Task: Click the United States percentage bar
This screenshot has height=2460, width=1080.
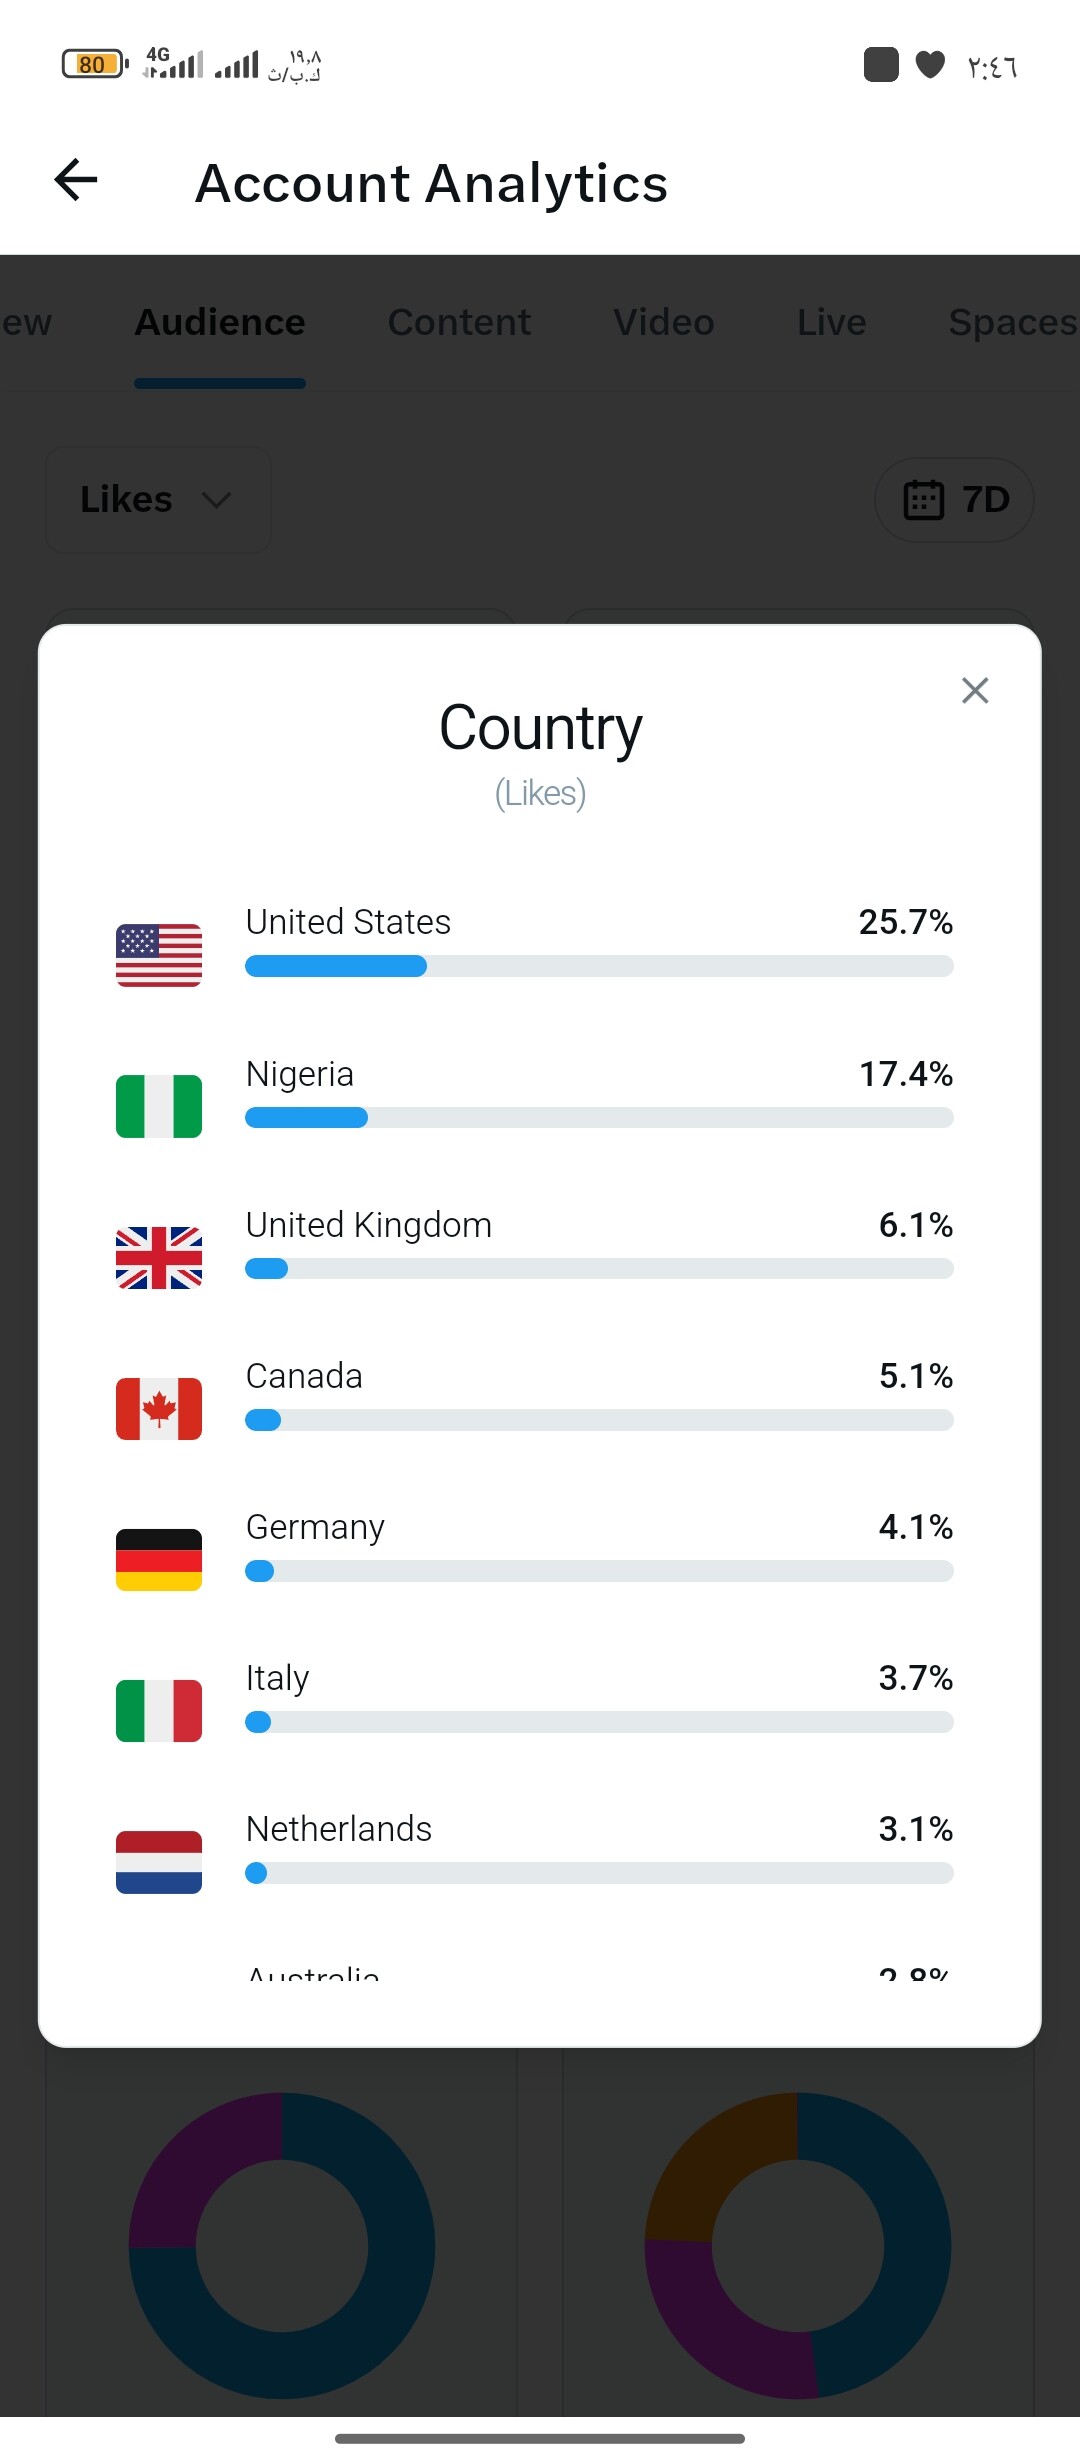Action: click(x=598, y=966)
